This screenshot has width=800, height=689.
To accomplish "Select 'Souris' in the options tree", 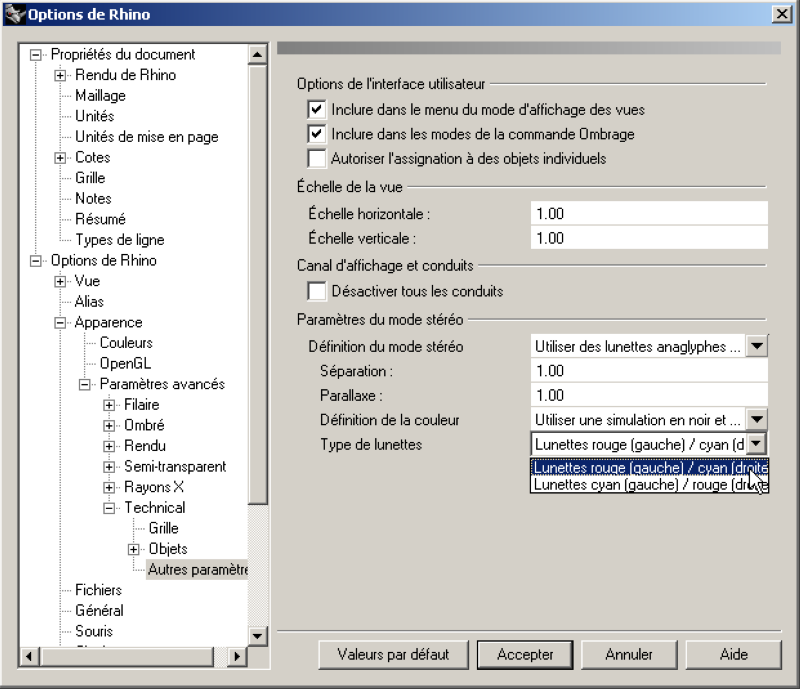I will point(94,631).
